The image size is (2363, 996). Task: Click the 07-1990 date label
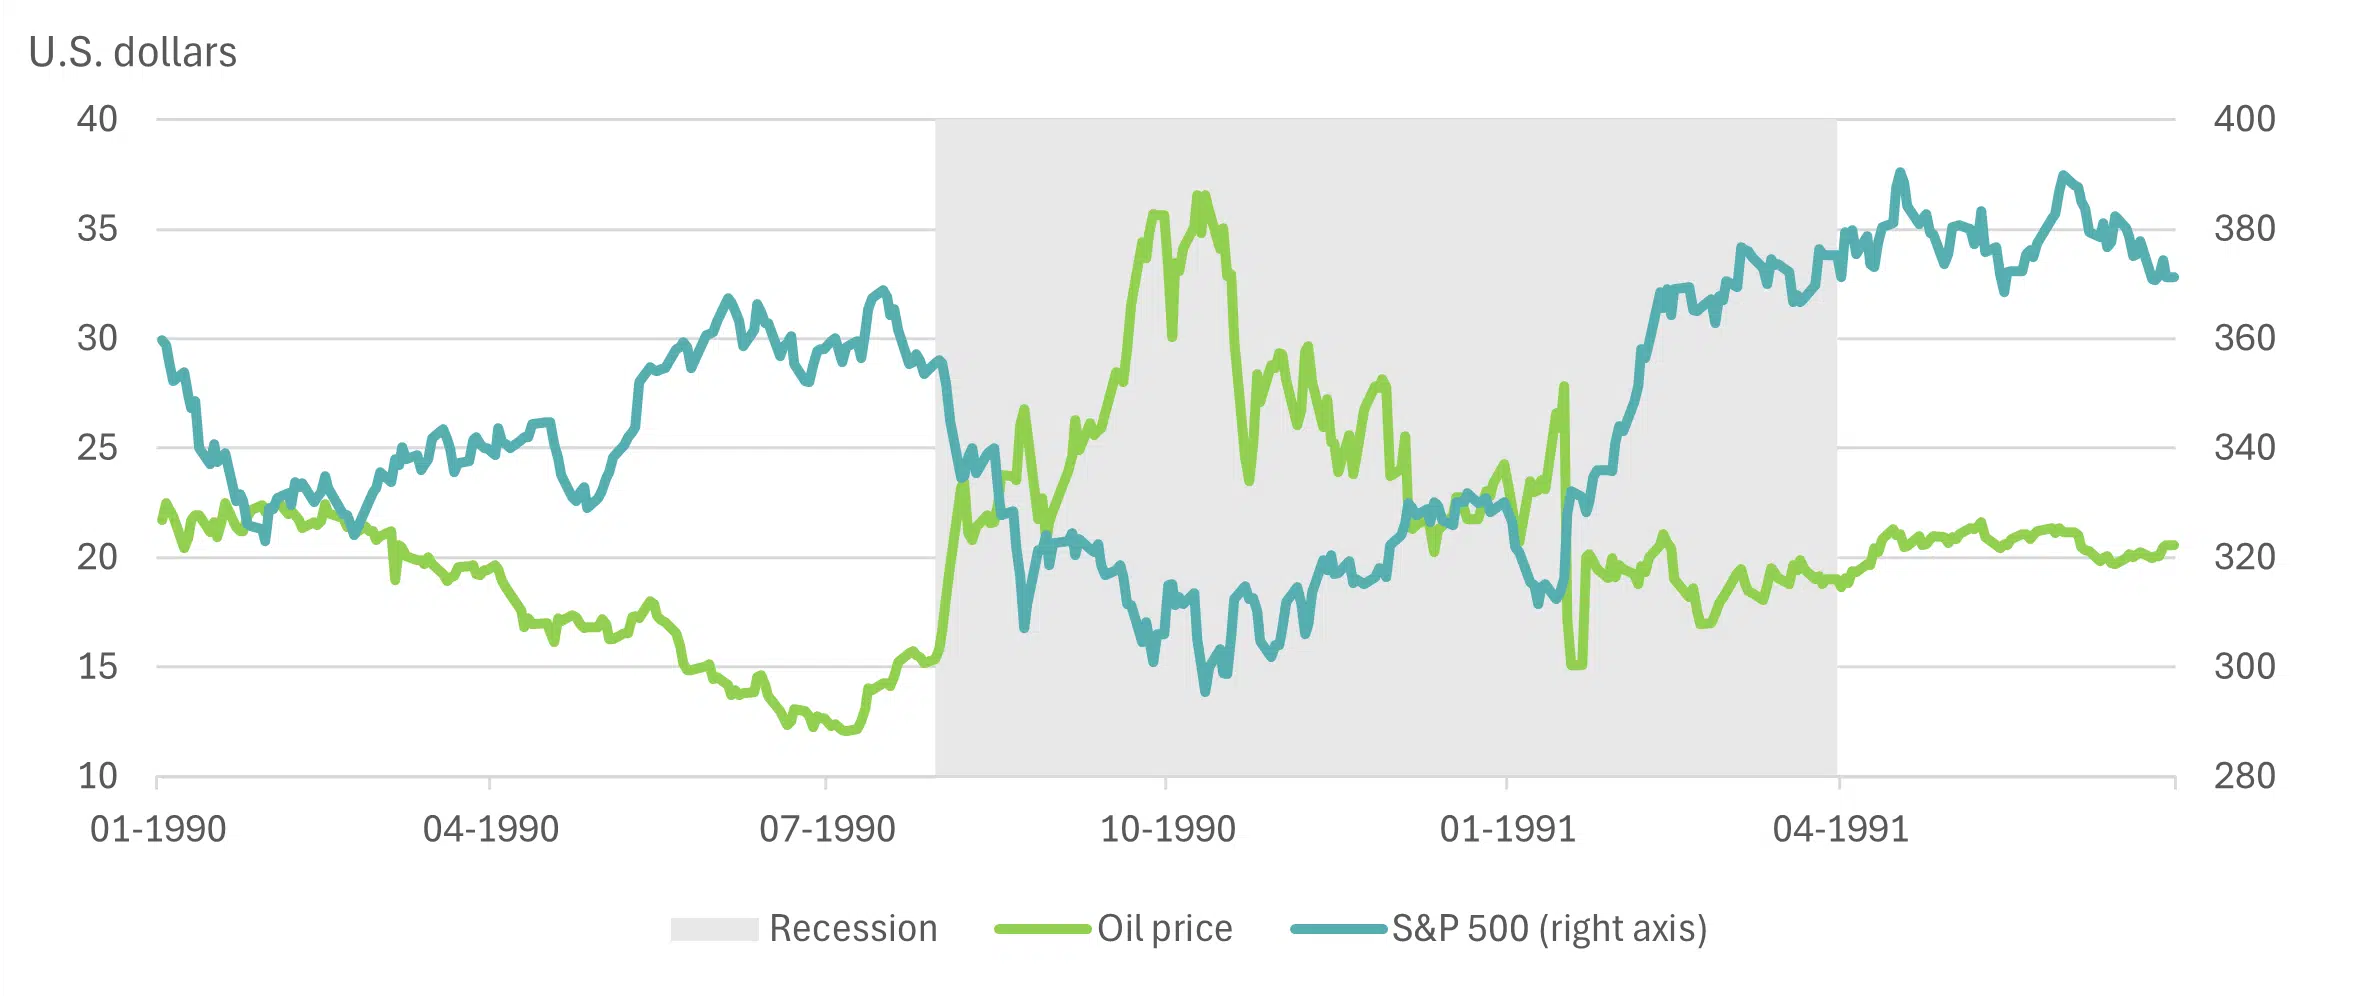pyautogui.click(x=827, y=829)
